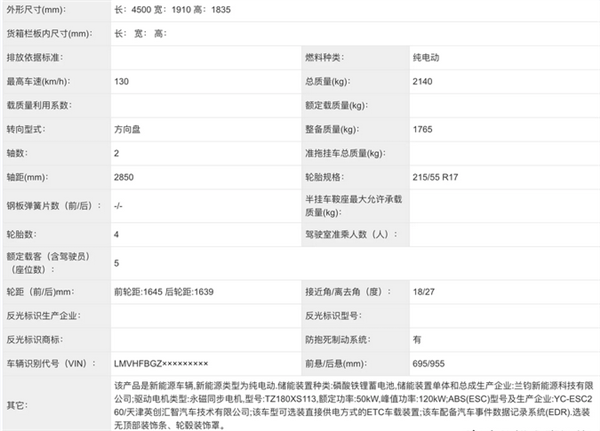
Task: Click the 轮胎规格 label
Action: click(324, 177)
